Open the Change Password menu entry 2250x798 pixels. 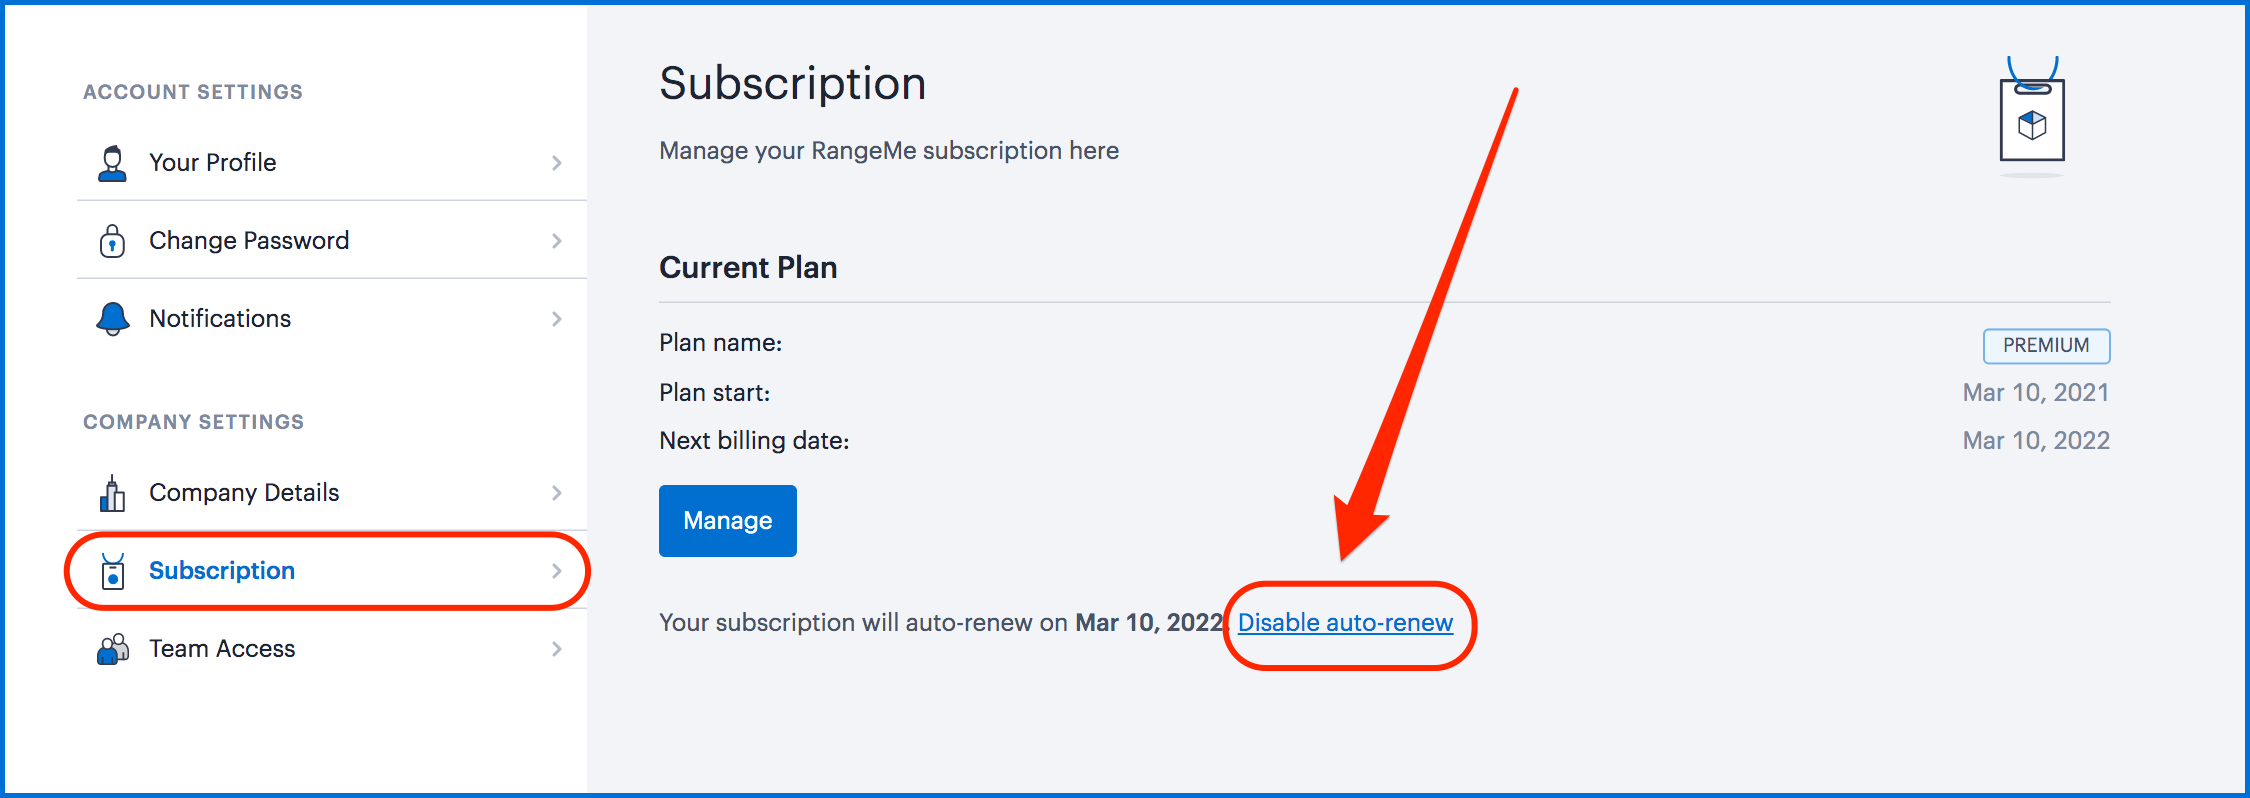point(332,241)
